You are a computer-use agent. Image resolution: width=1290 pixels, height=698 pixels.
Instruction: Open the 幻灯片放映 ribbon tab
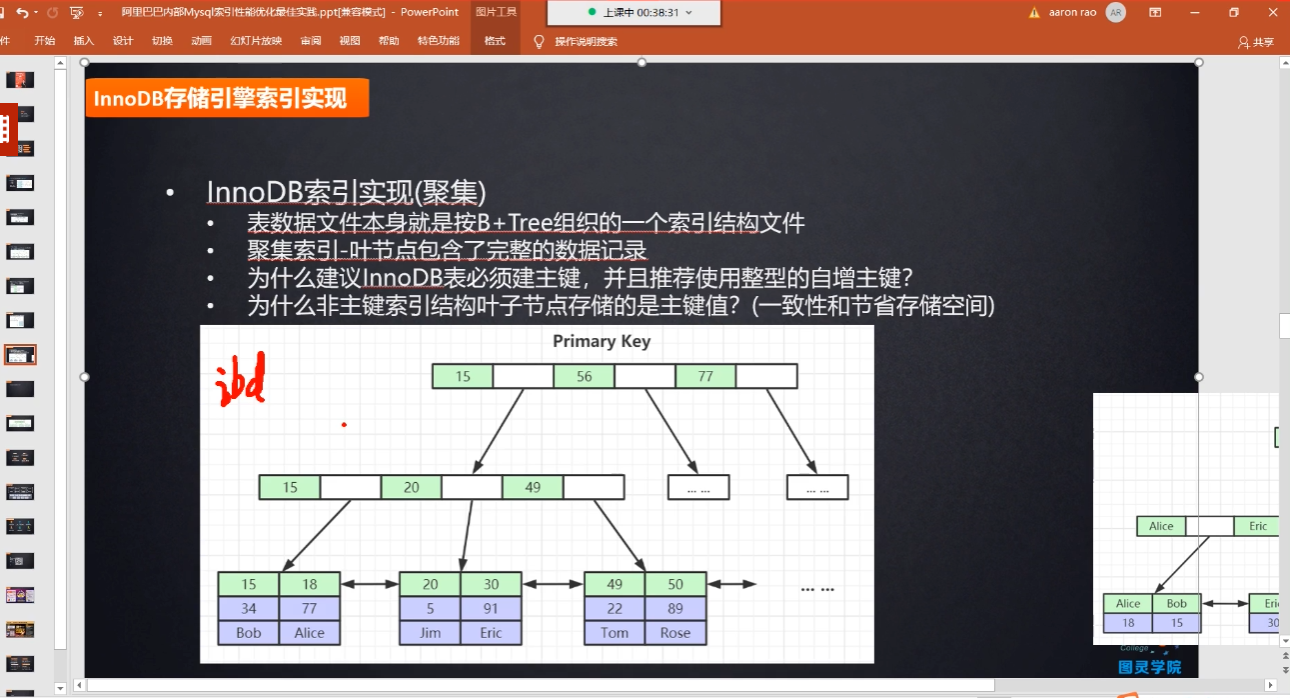click(x=256, y=41)
